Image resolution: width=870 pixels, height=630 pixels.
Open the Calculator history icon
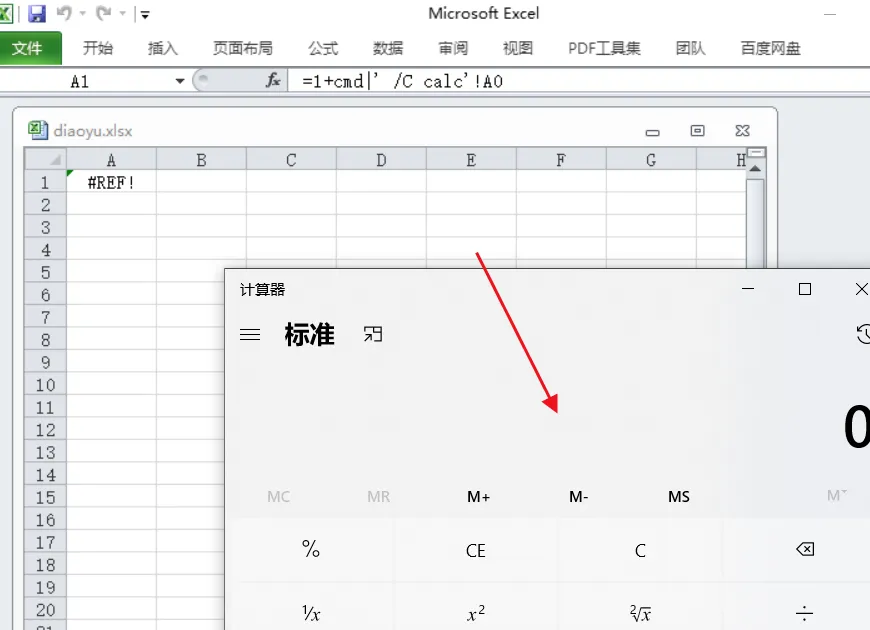(863, 334)
